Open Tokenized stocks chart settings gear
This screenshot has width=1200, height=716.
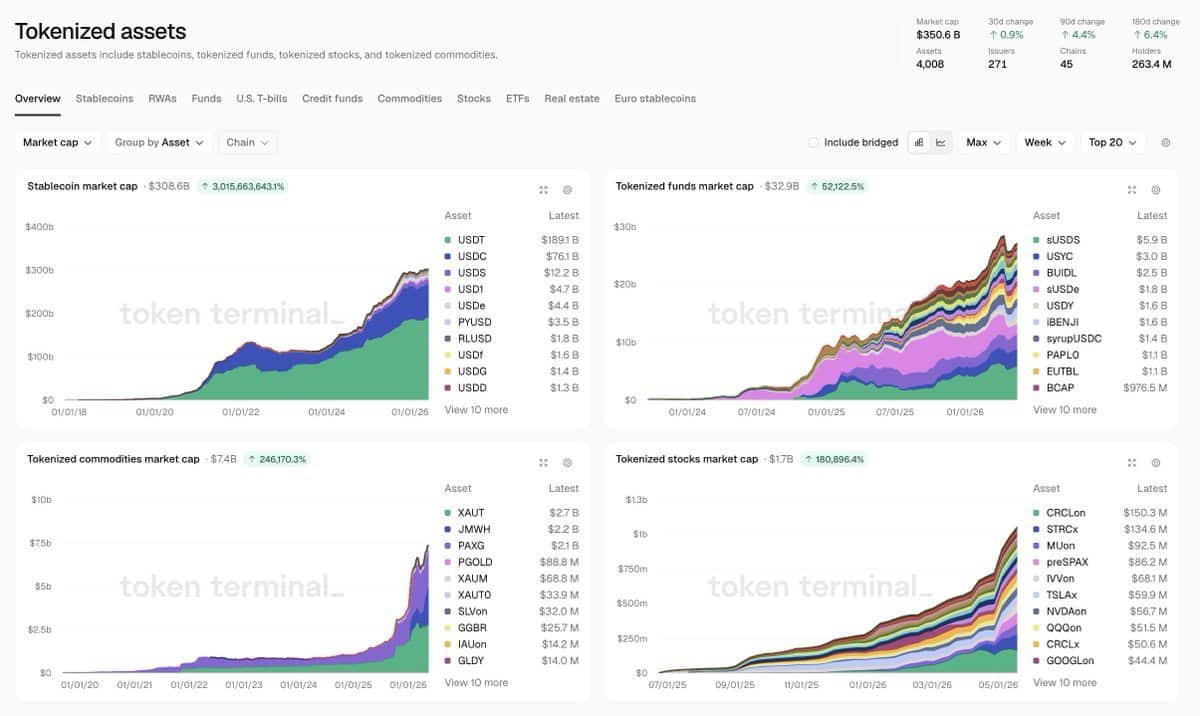tap(1155, 463)
